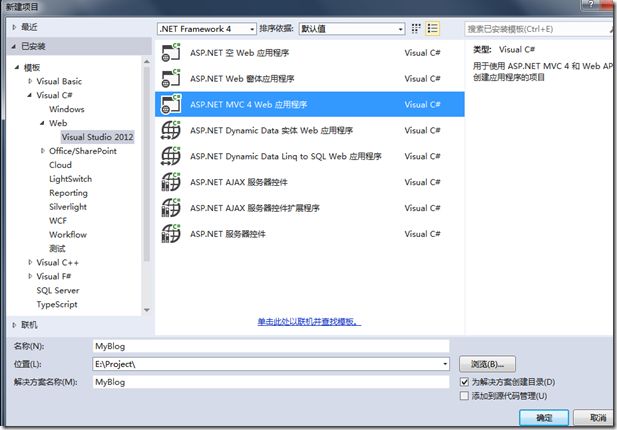
Task: Focus the 搜索已安装模板 search box
Action: 540,29
